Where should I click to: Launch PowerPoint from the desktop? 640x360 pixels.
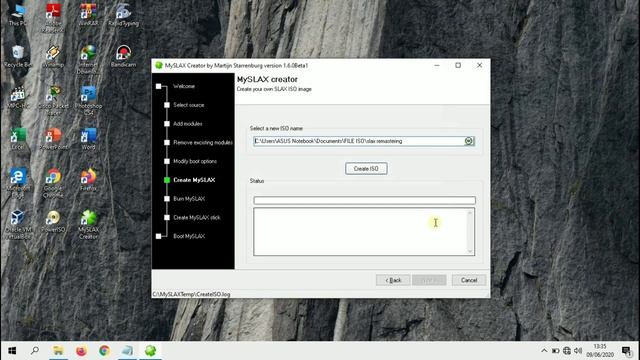click(53, 139)
